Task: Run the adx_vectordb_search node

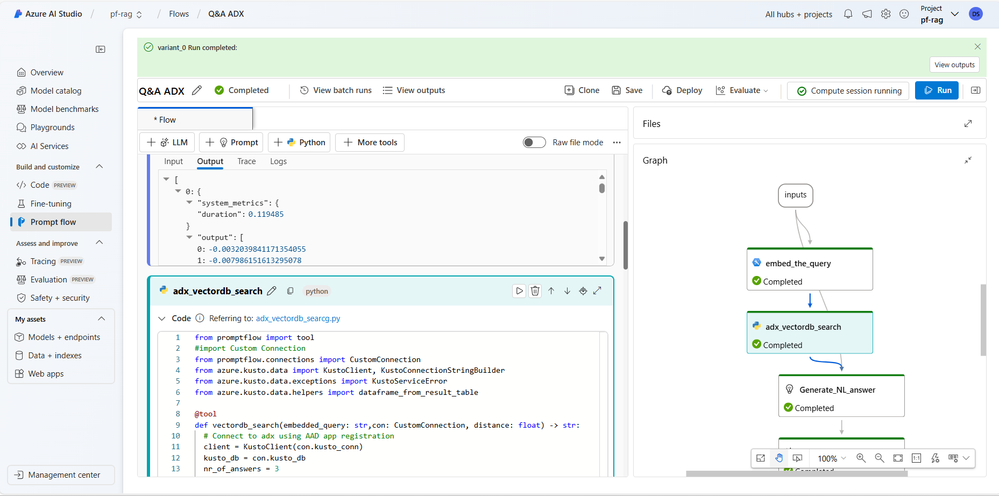Action: coord(519,290)
